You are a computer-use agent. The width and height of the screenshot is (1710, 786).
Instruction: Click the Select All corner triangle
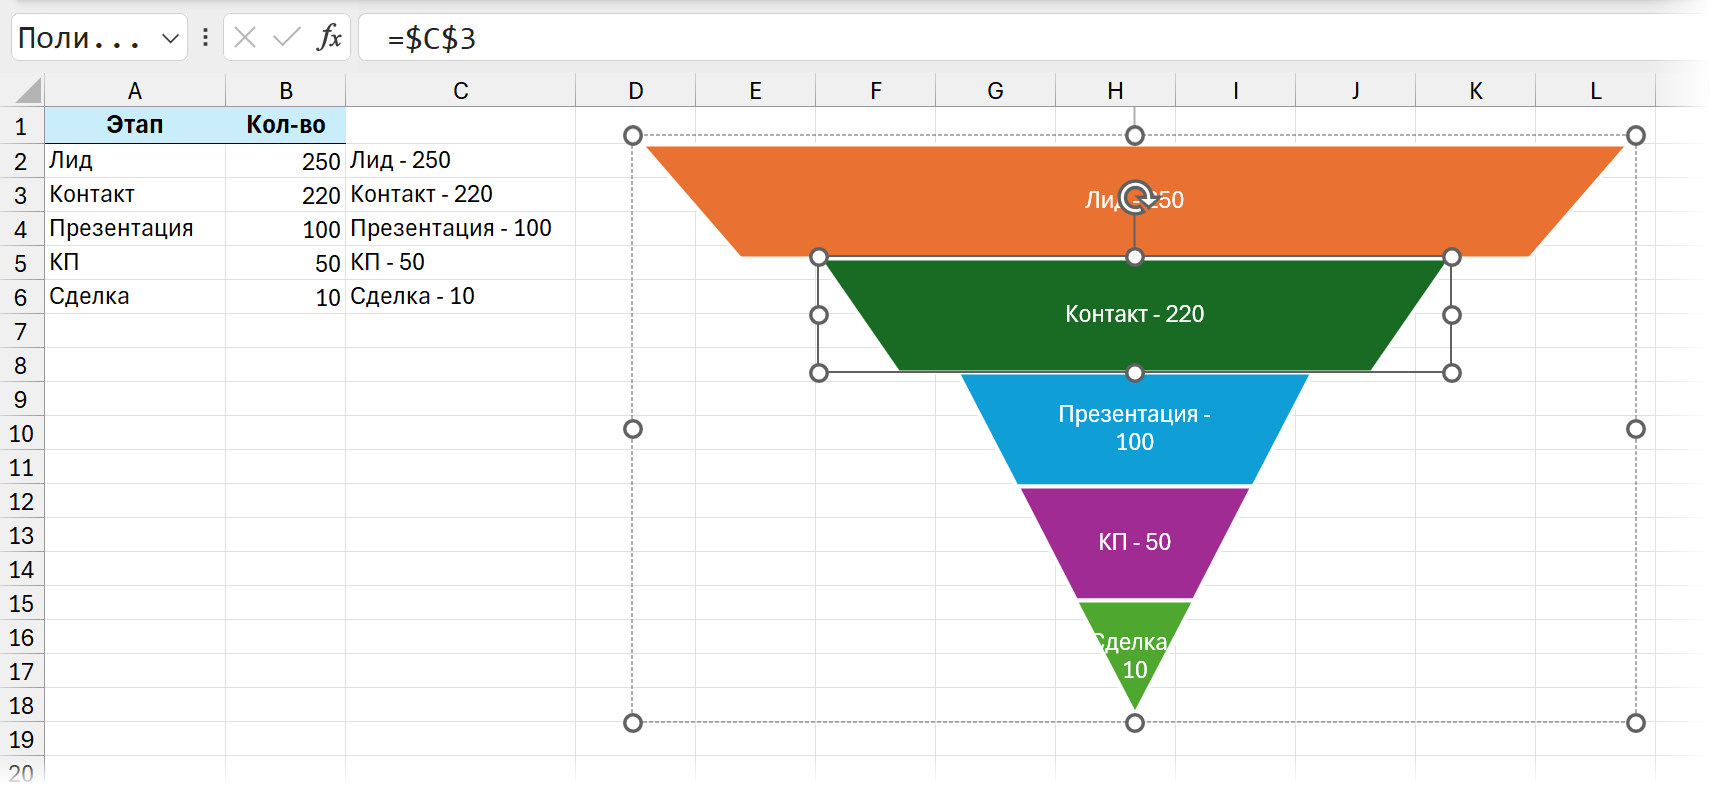point(28,90)
